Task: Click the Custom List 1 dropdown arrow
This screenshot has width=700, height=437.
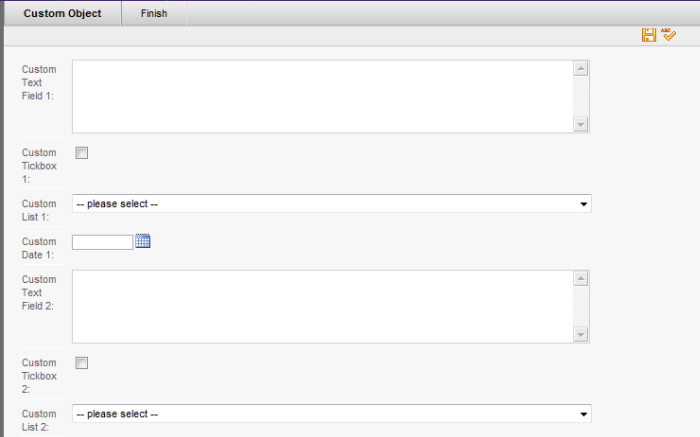Action: tap(583, 204)
